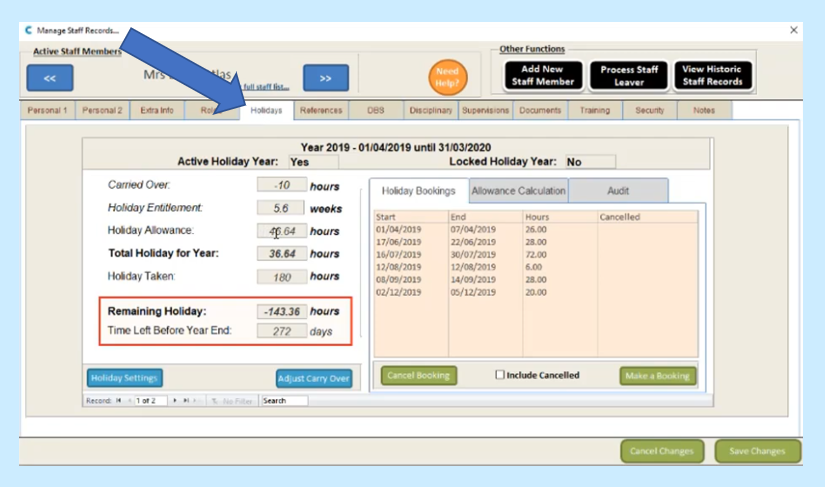Click the End column header
Screen dimensions: 825x487
(x=486, y=217)
